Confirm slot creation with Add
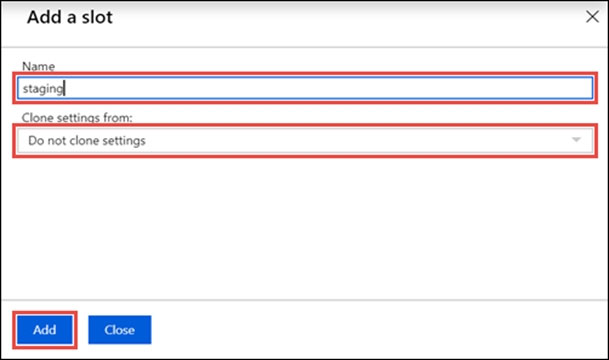 [45, 330]
